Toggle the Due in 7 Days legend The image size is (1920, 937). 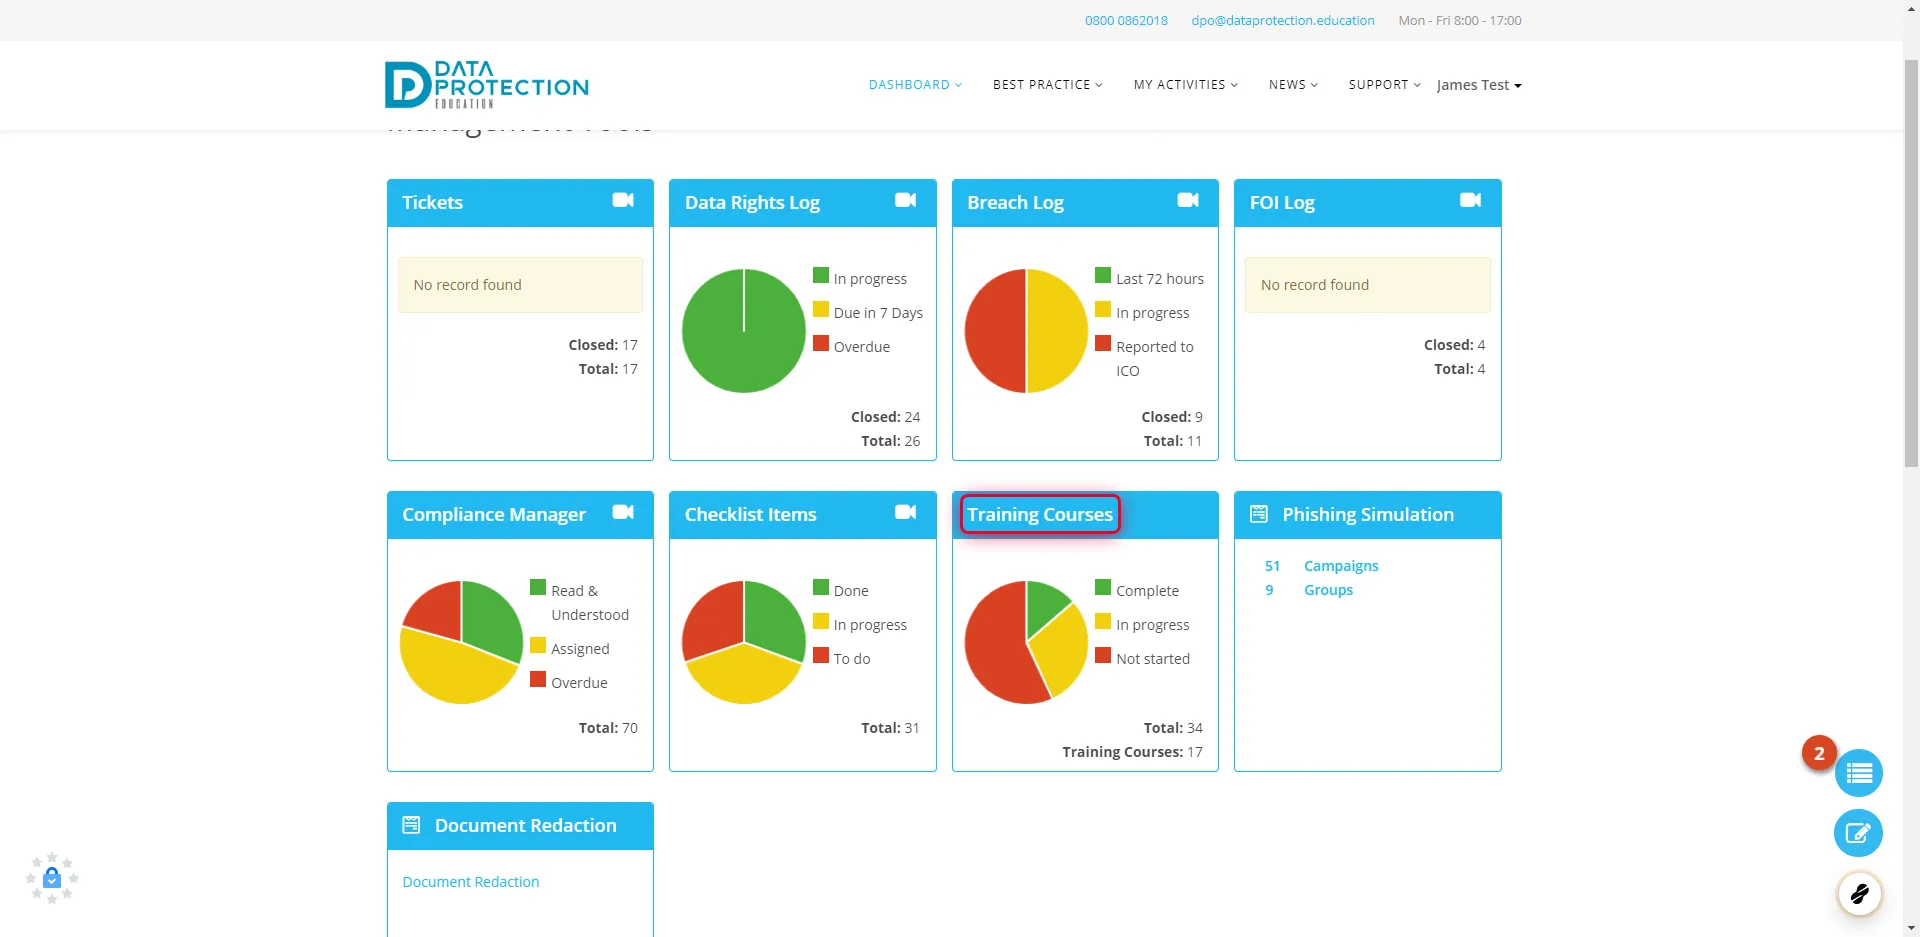(x=868, y=312)
